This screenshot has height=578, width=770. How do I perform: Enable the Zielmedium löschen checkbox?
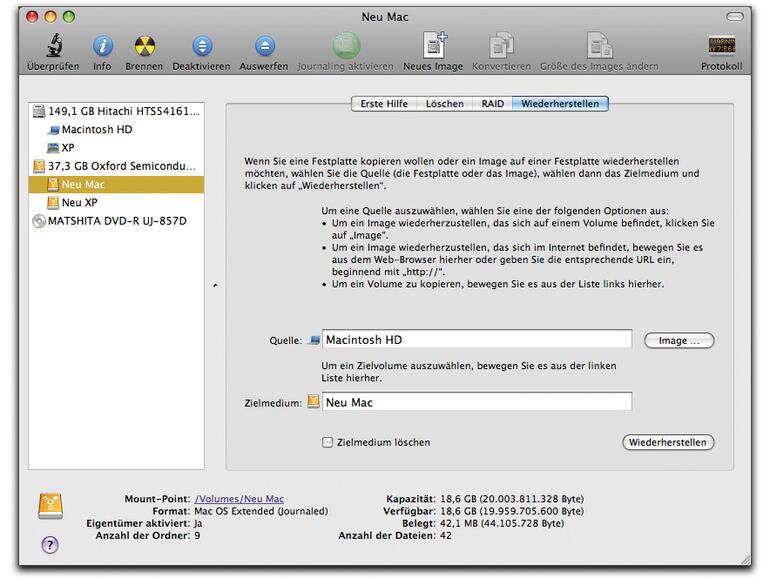[x=327, y=442]
